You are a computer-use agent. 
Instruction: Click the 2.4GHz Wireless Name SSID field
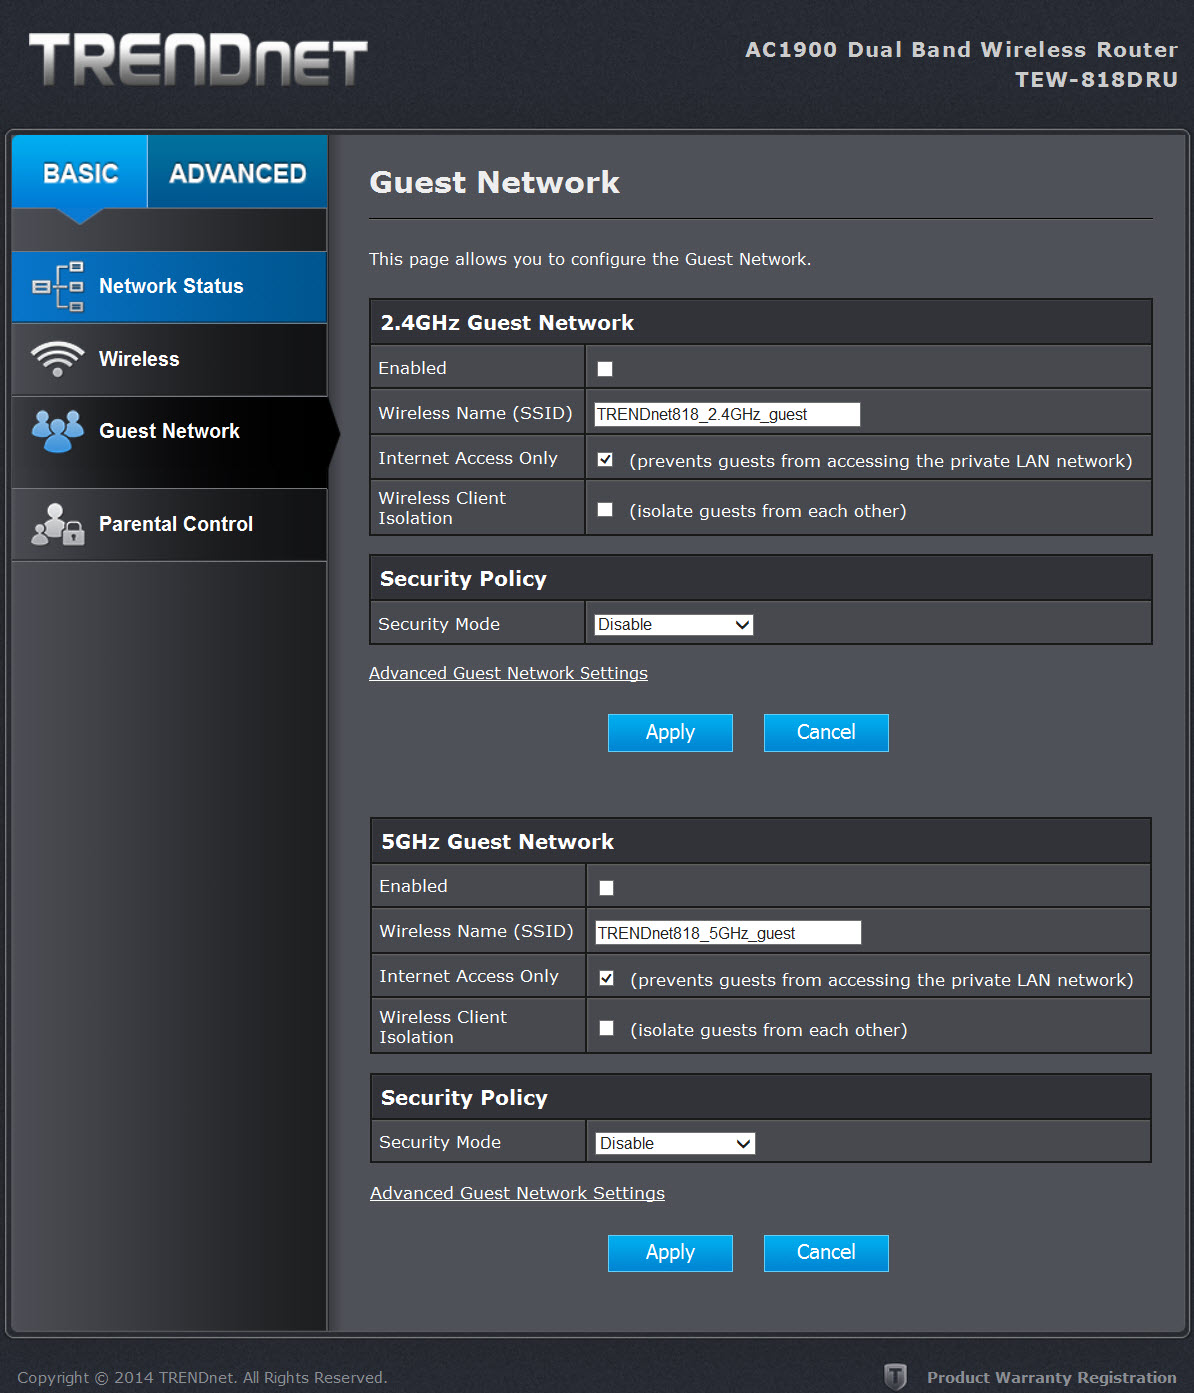point(727,415)
